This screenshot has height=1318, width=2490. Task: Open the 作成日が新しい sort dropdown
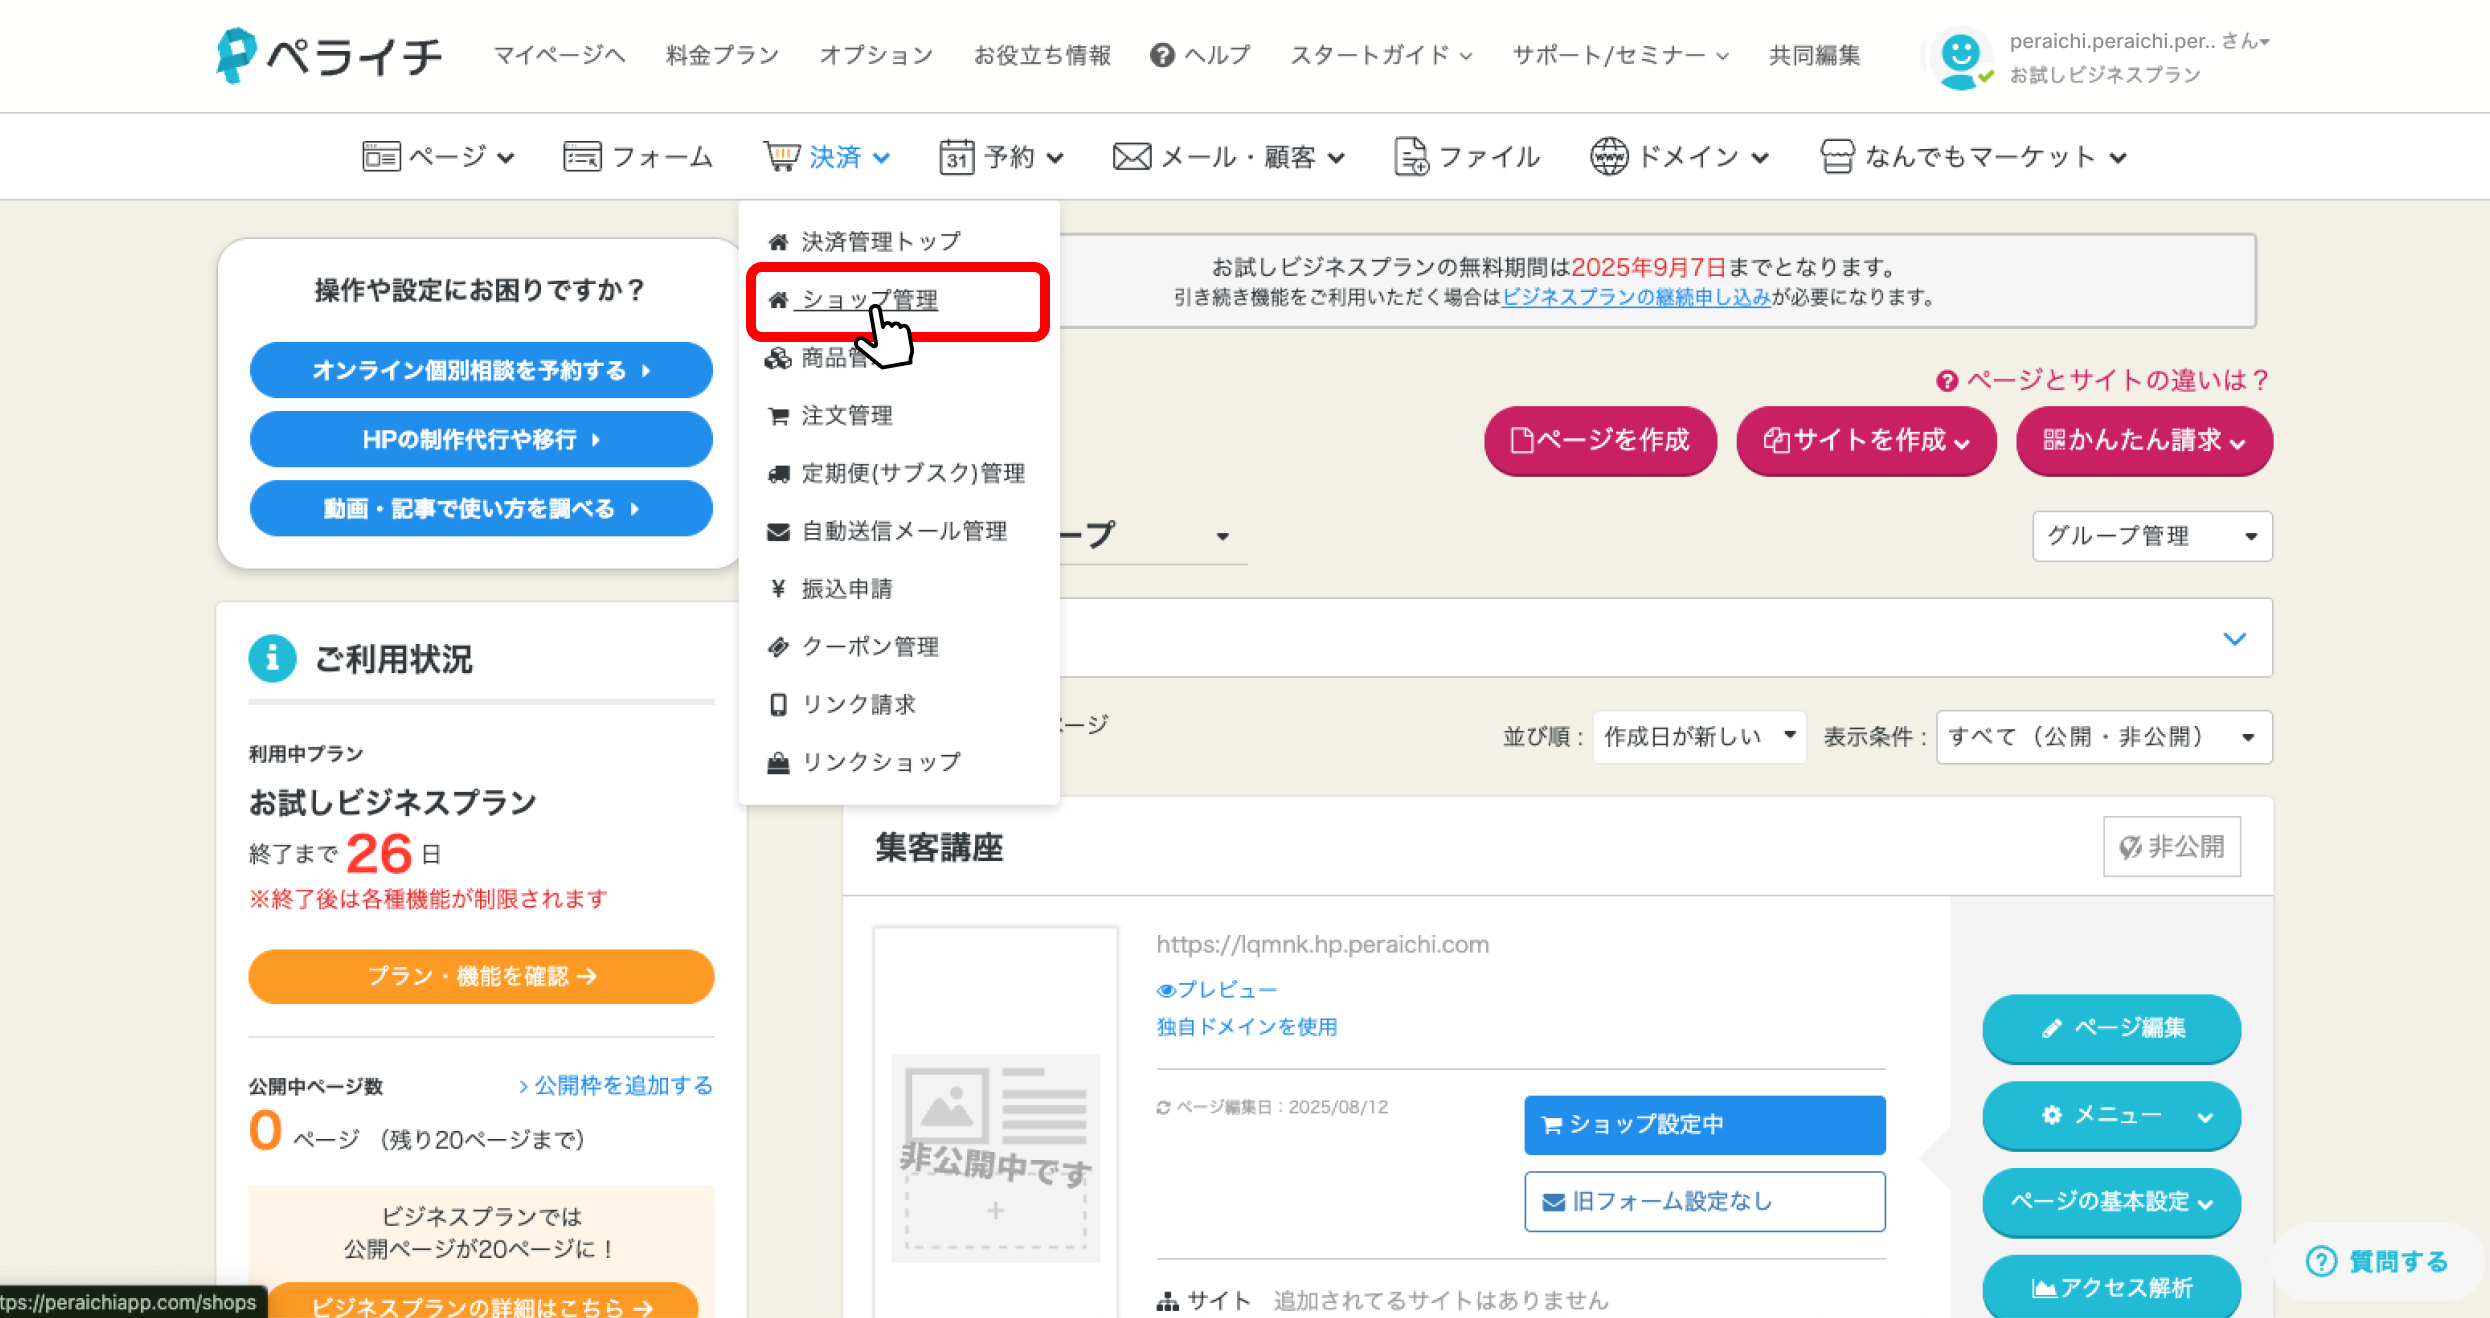tap(1698, 737)
